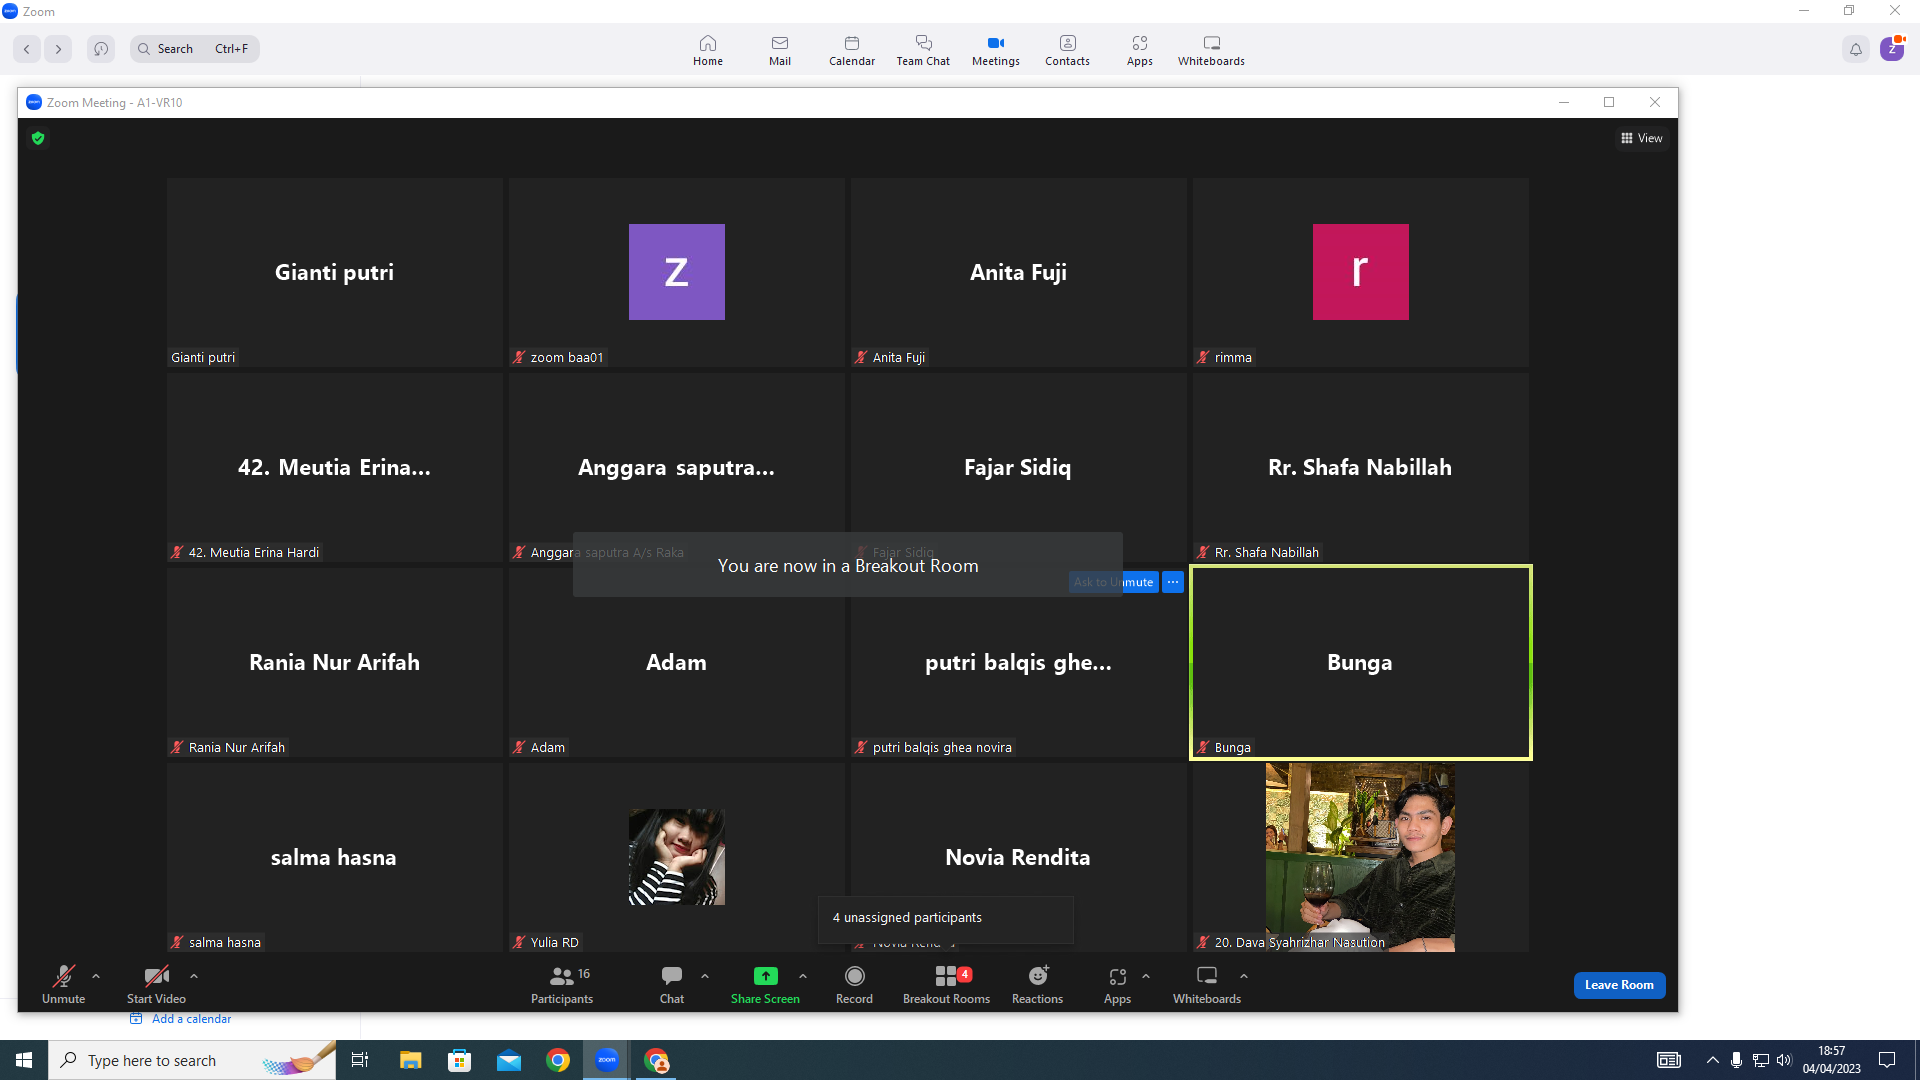Open the Mail app on the taskbar
Viewport: 1920px width, 1080px height.
[509, 1060]
